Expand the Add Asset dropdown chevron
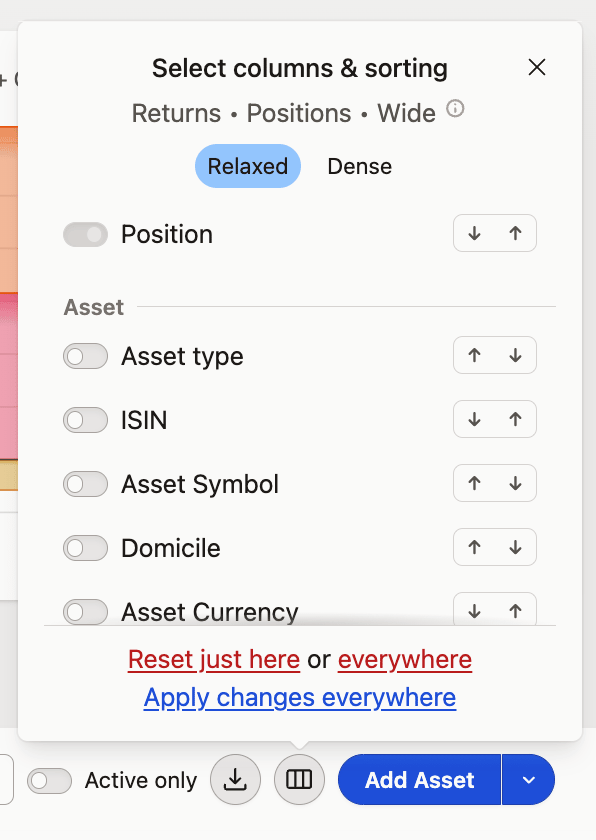The height and width of the screenshot is (840, 596). pyautogui.click(x=529, y=779)
